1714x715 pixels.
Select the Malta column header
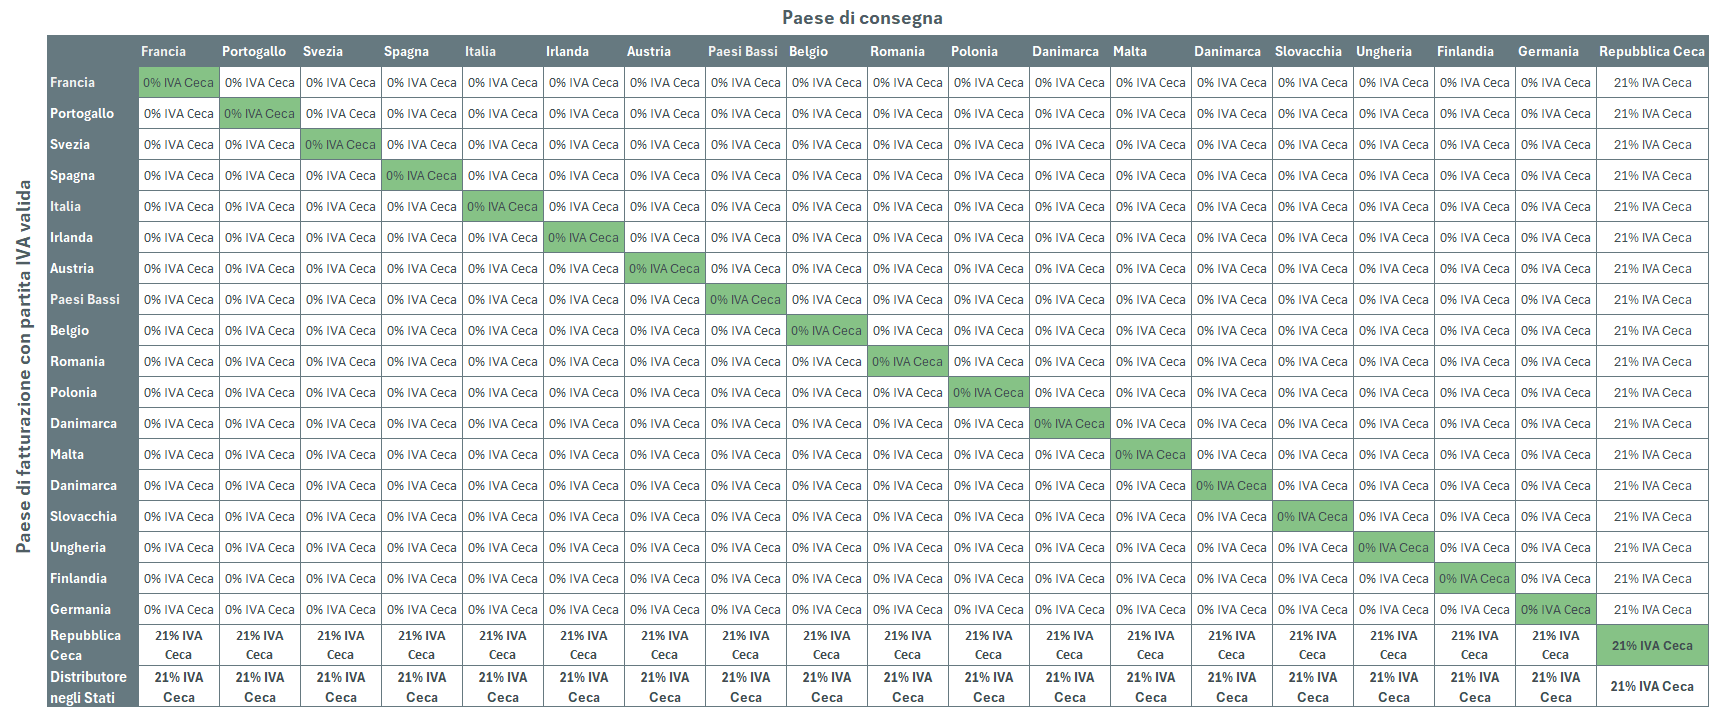tap(1130, 51)
